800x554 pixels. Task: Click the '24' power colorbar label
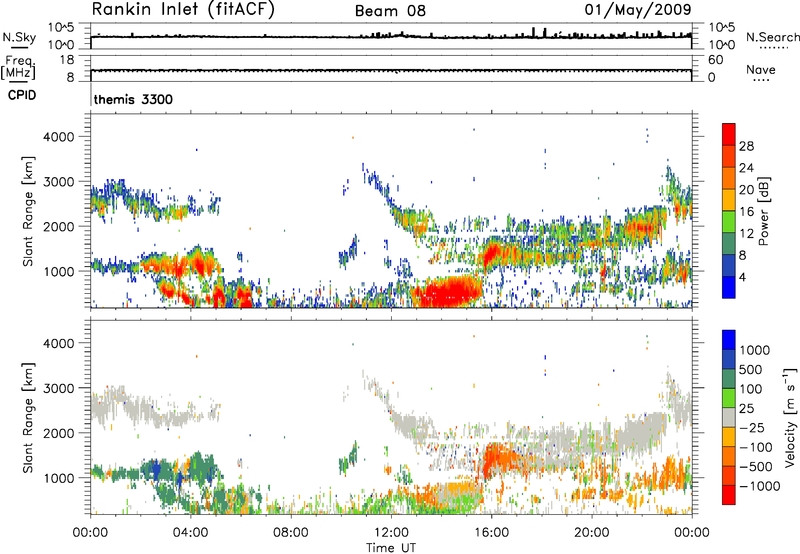(x=746, y=168)
